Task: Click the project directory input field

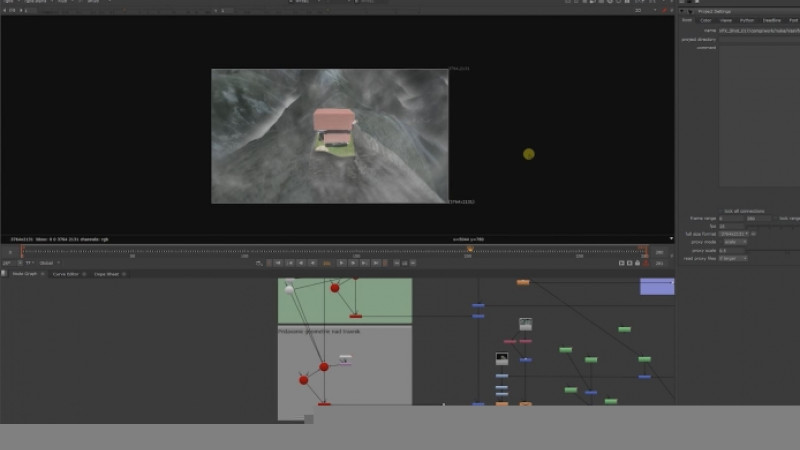Action: coord(759,39)
